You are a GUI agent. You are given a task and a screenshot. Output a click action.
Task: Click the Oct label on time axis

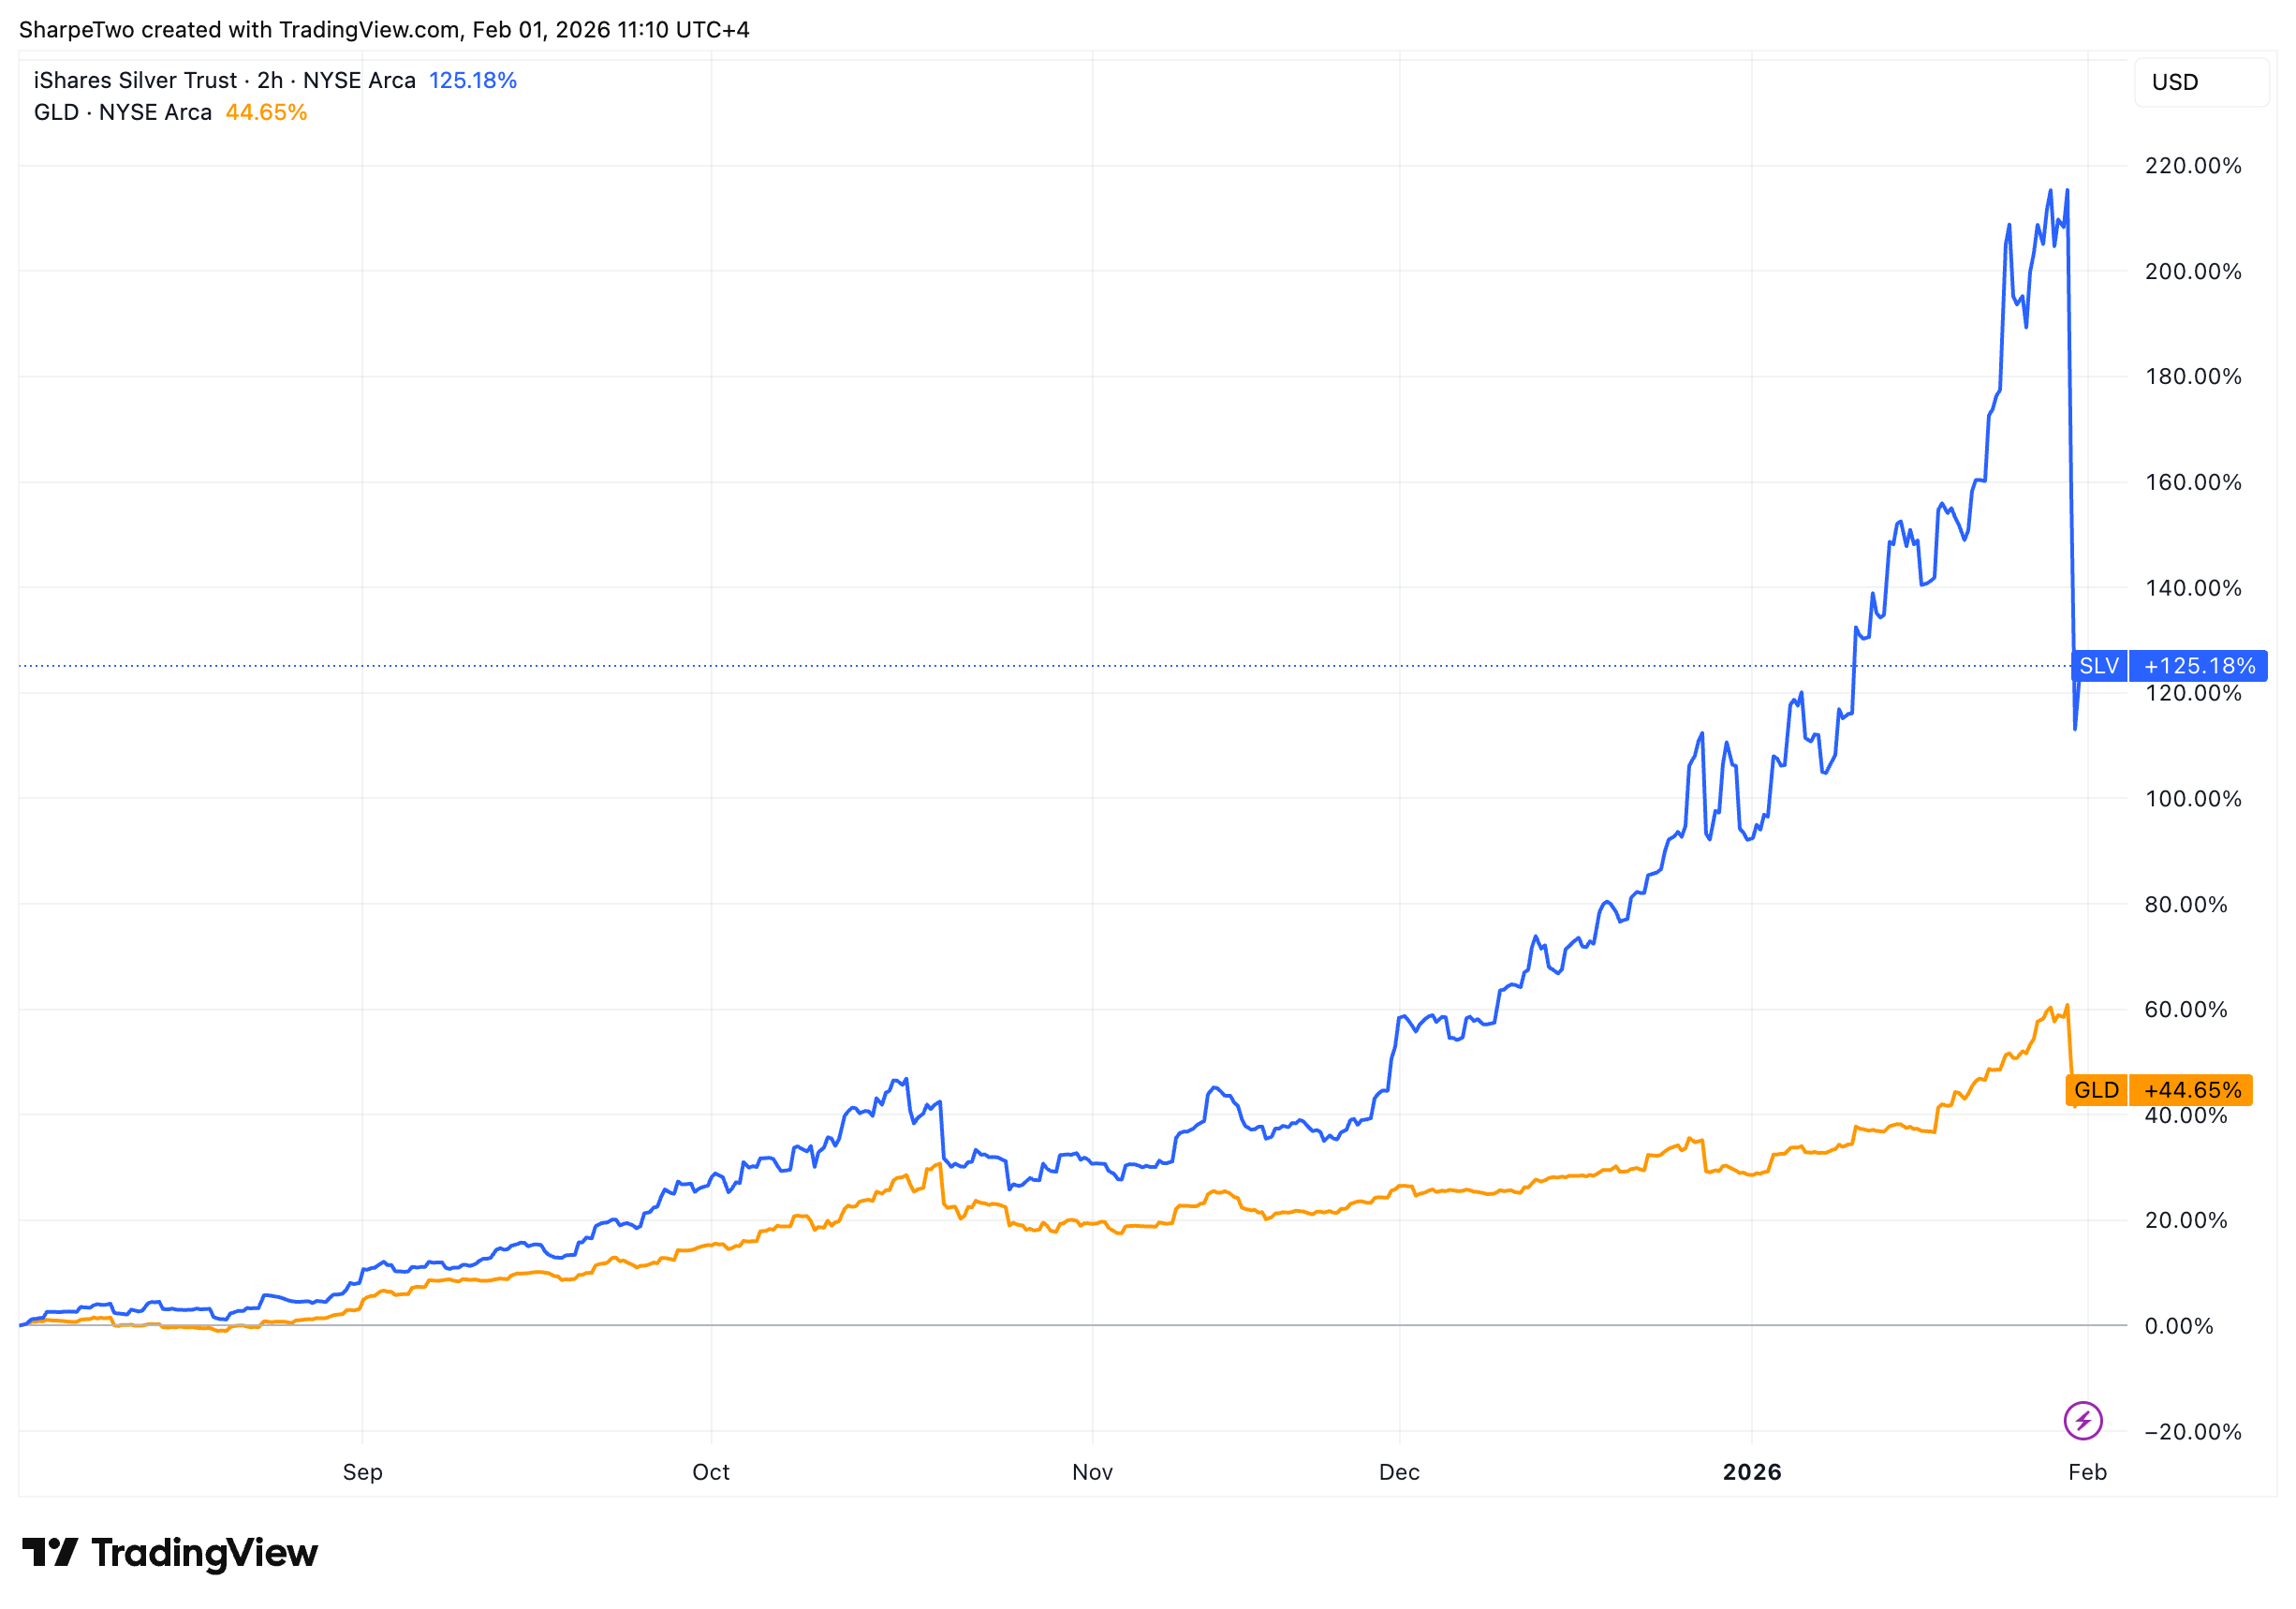711,1472
